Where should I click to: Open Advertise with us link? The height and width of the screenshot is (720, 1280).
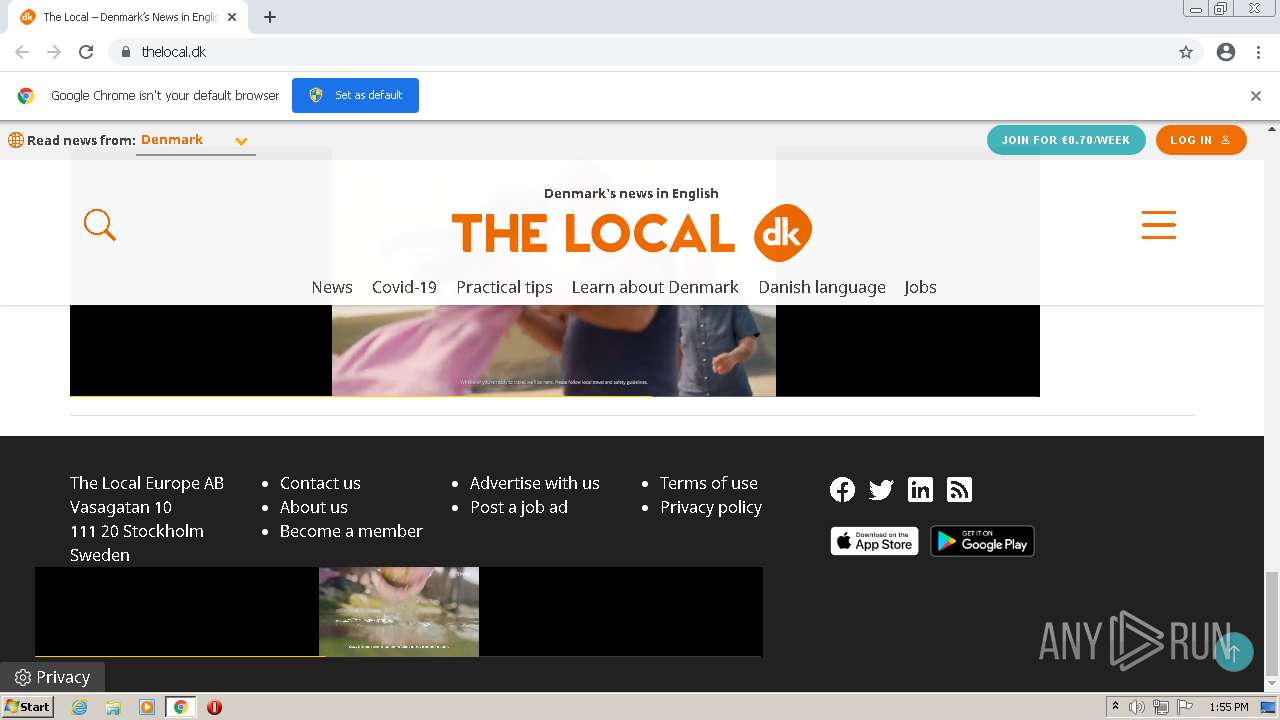click(535, 483)
